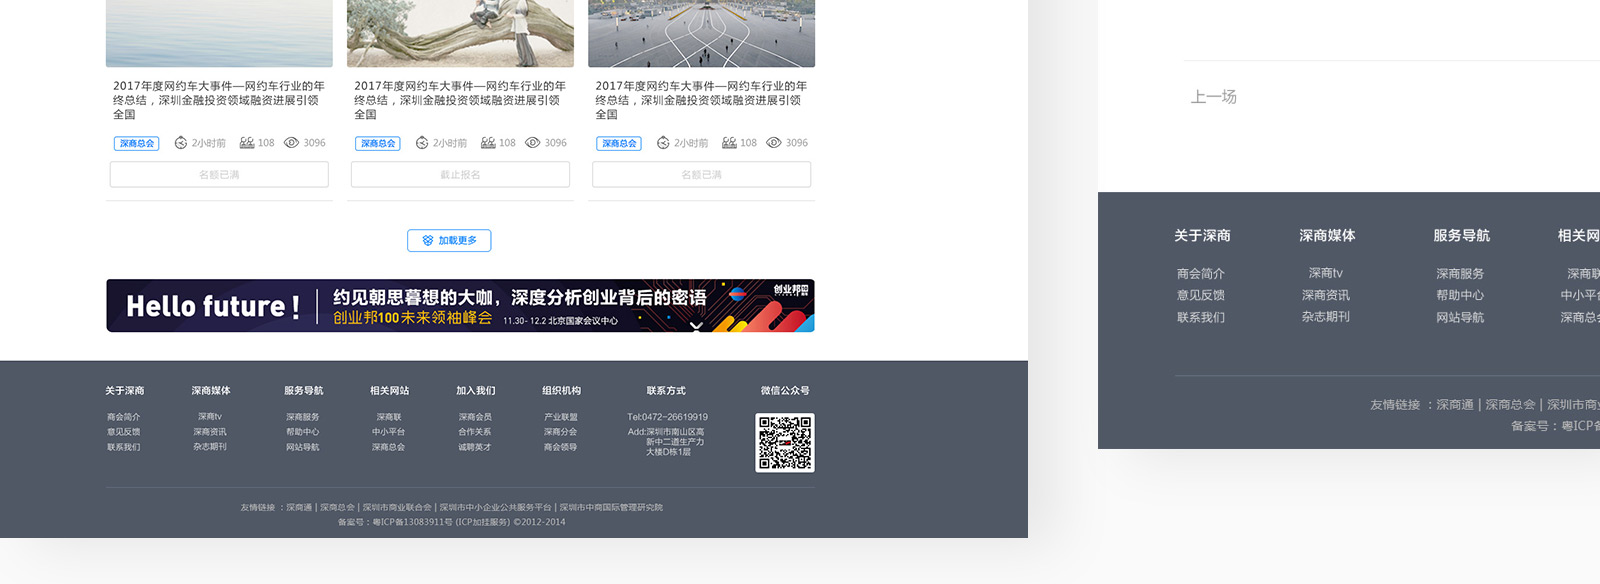Click the 粤ICP备13083911号 record number text

point(412,522)
